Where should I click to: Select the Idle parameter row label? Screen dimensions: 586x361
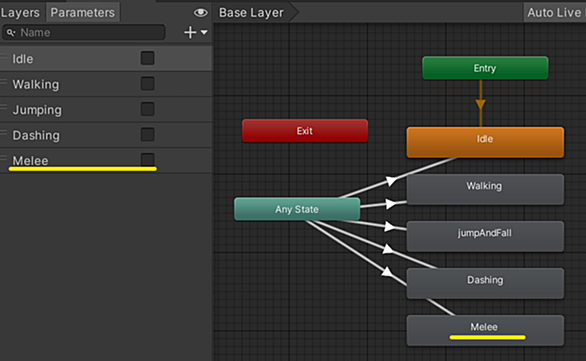23,59
